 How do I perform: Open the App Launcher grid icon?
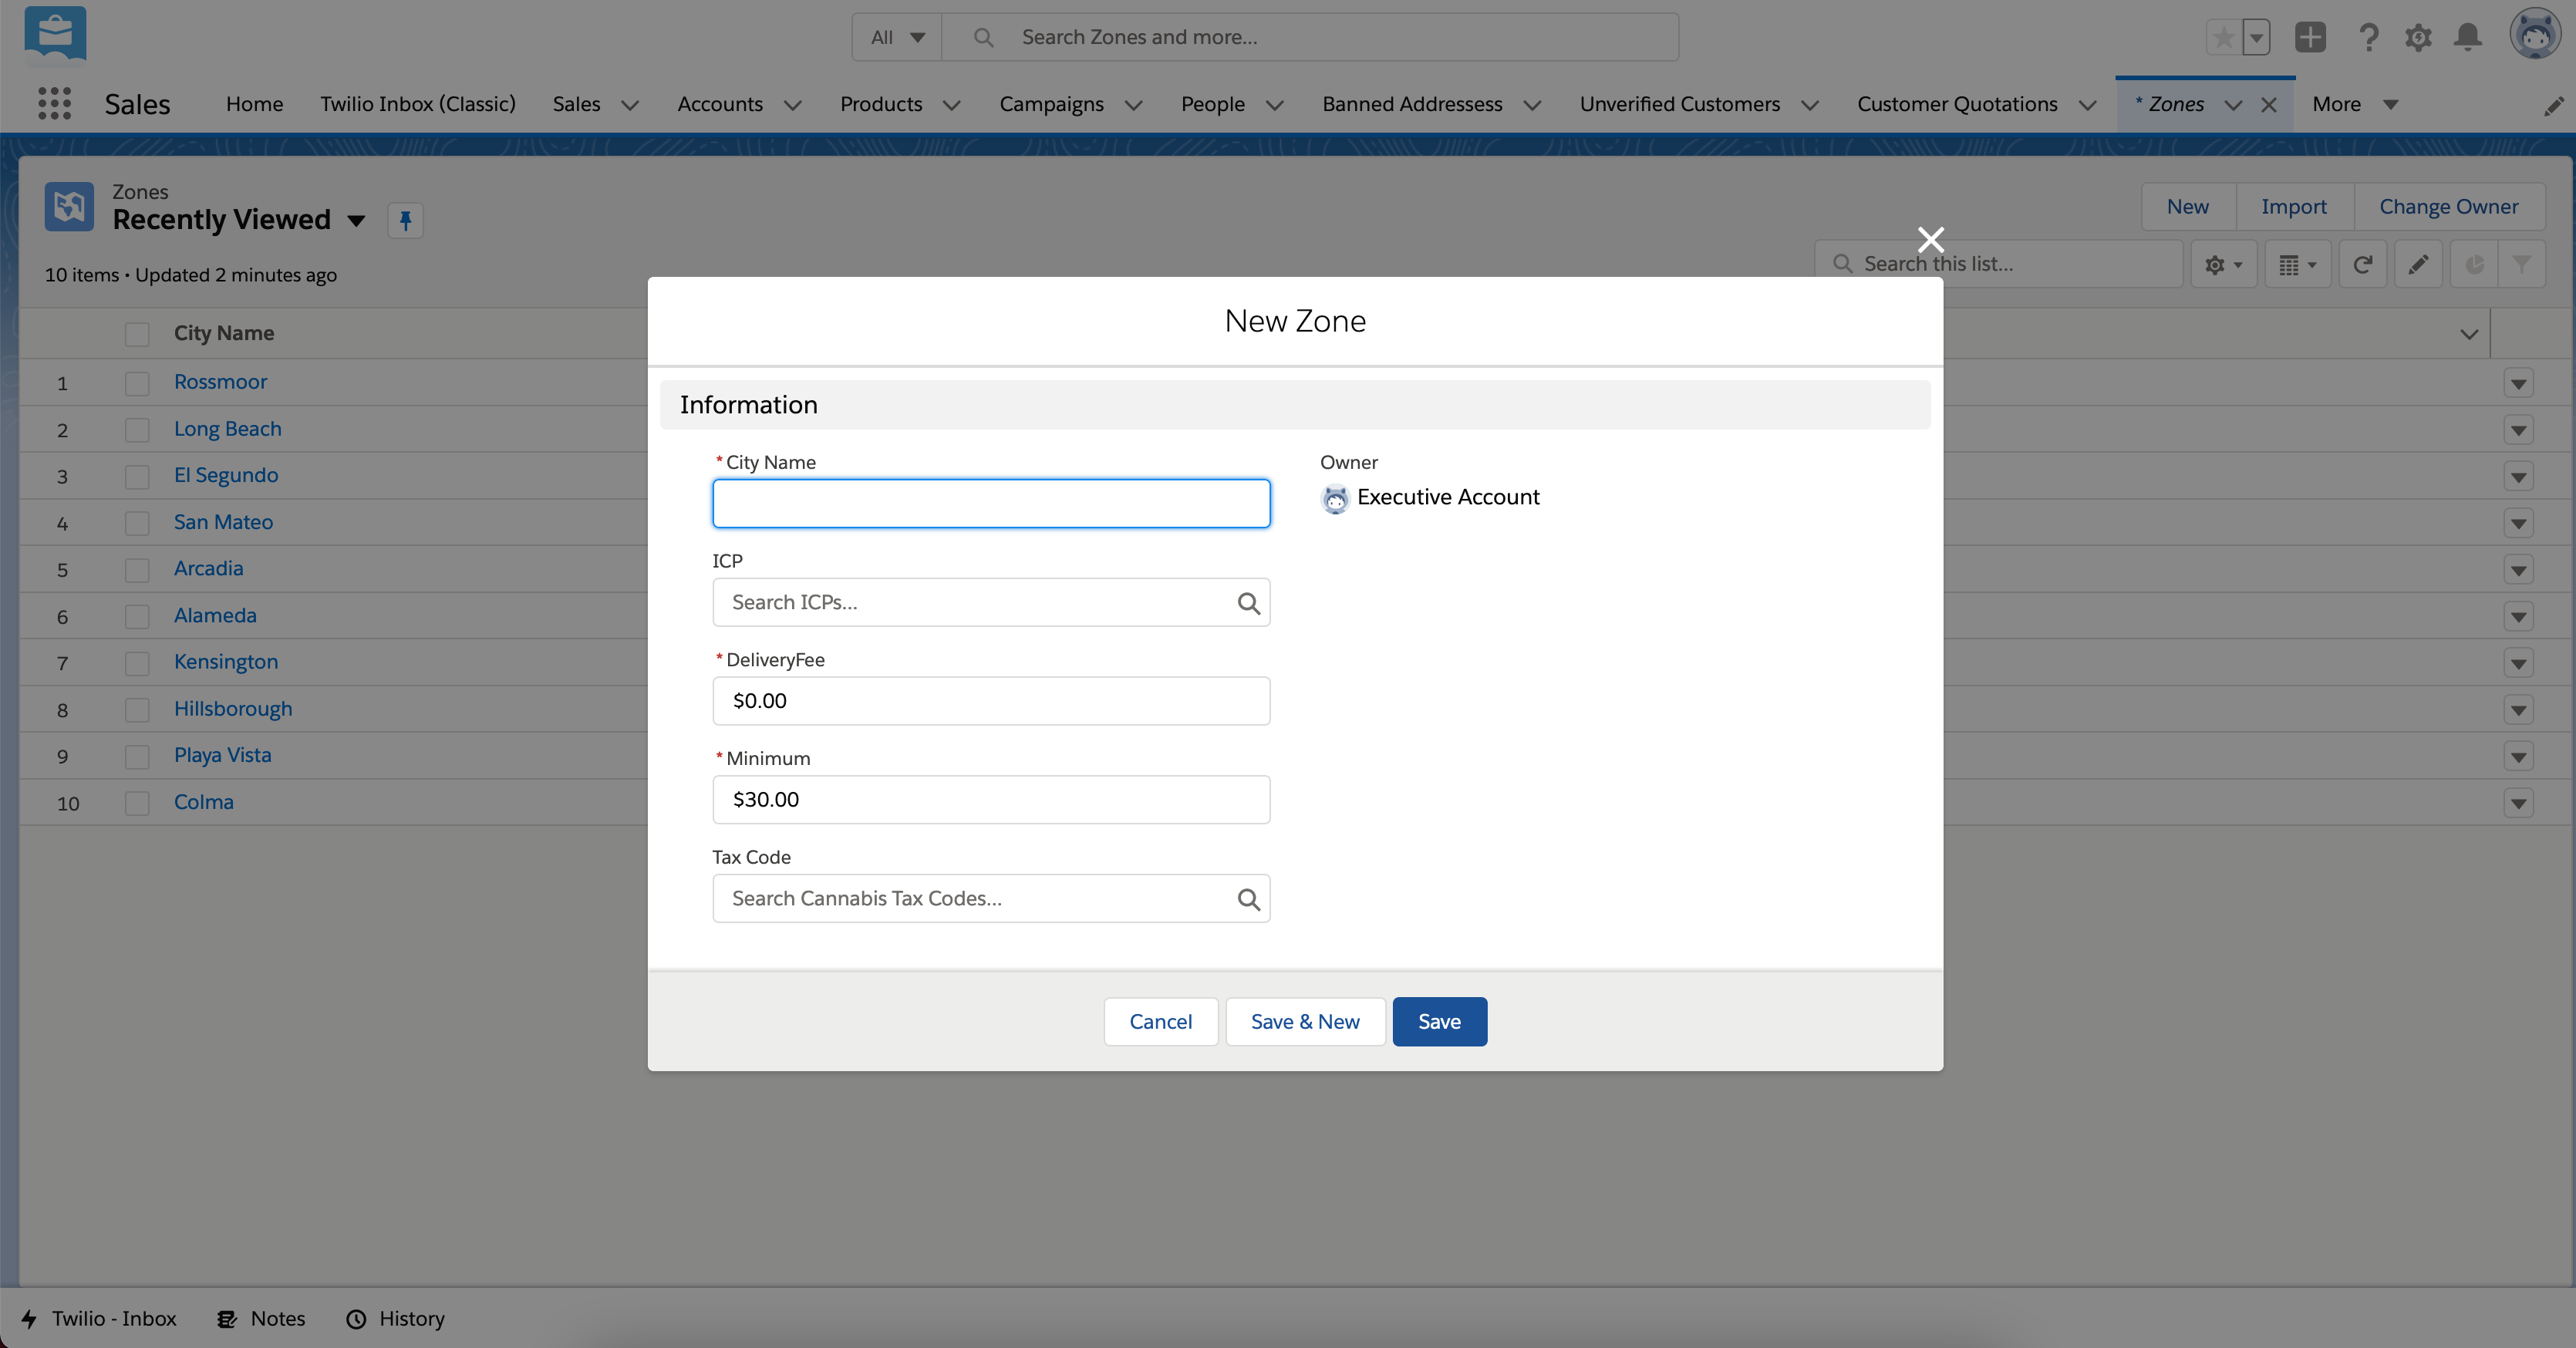pos(54,103)
